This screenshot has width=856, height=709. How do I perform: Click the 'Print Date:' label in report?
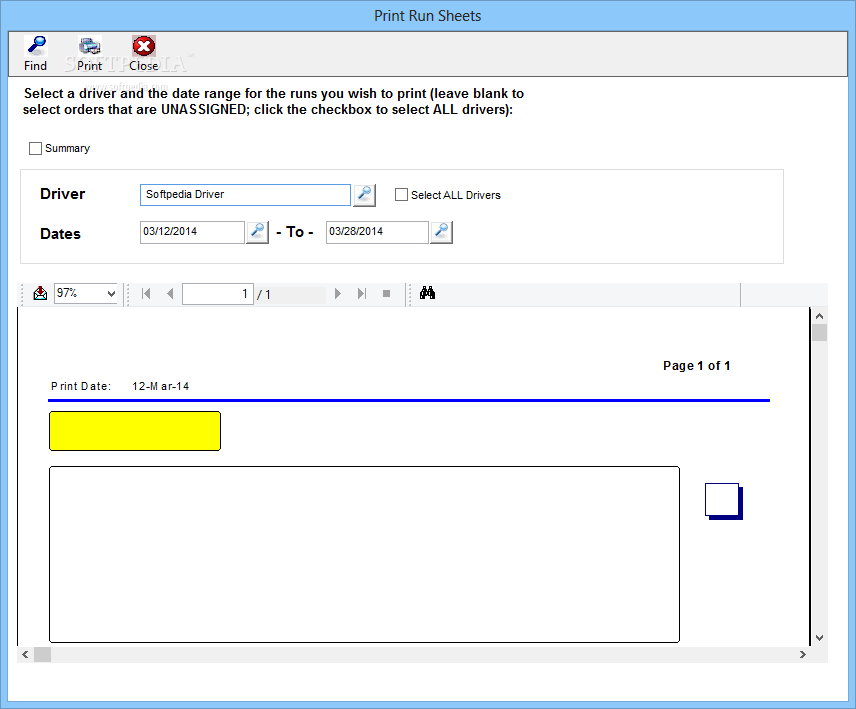pos(81,386)
